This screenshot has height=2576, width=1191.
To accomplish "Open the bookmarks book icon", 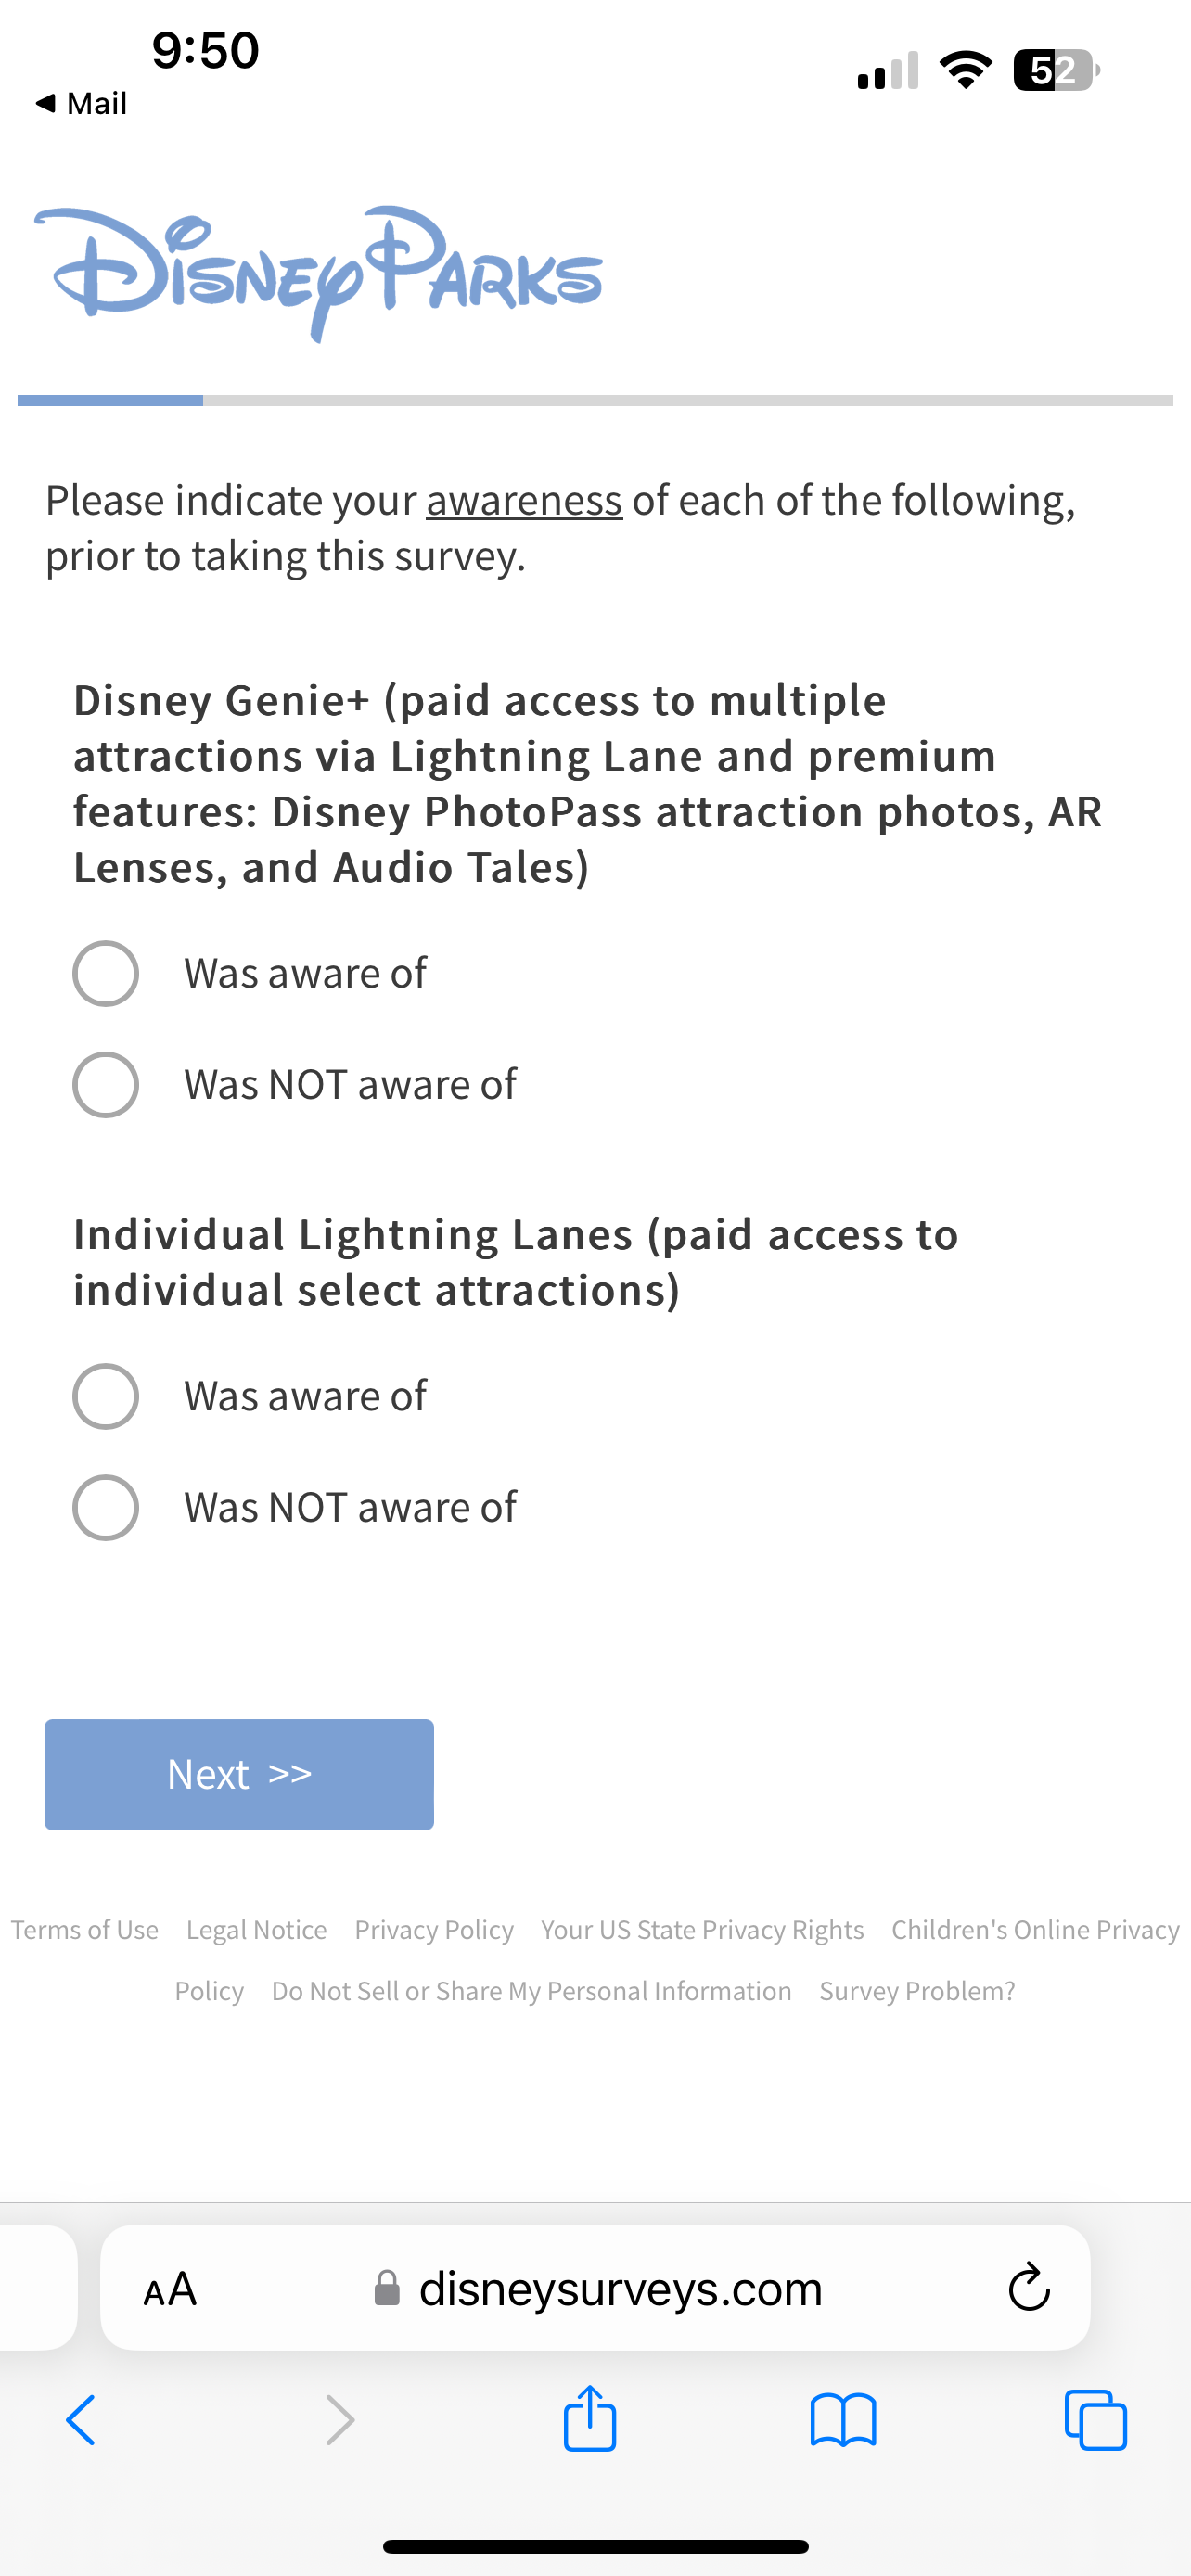I will (843, 2420).
